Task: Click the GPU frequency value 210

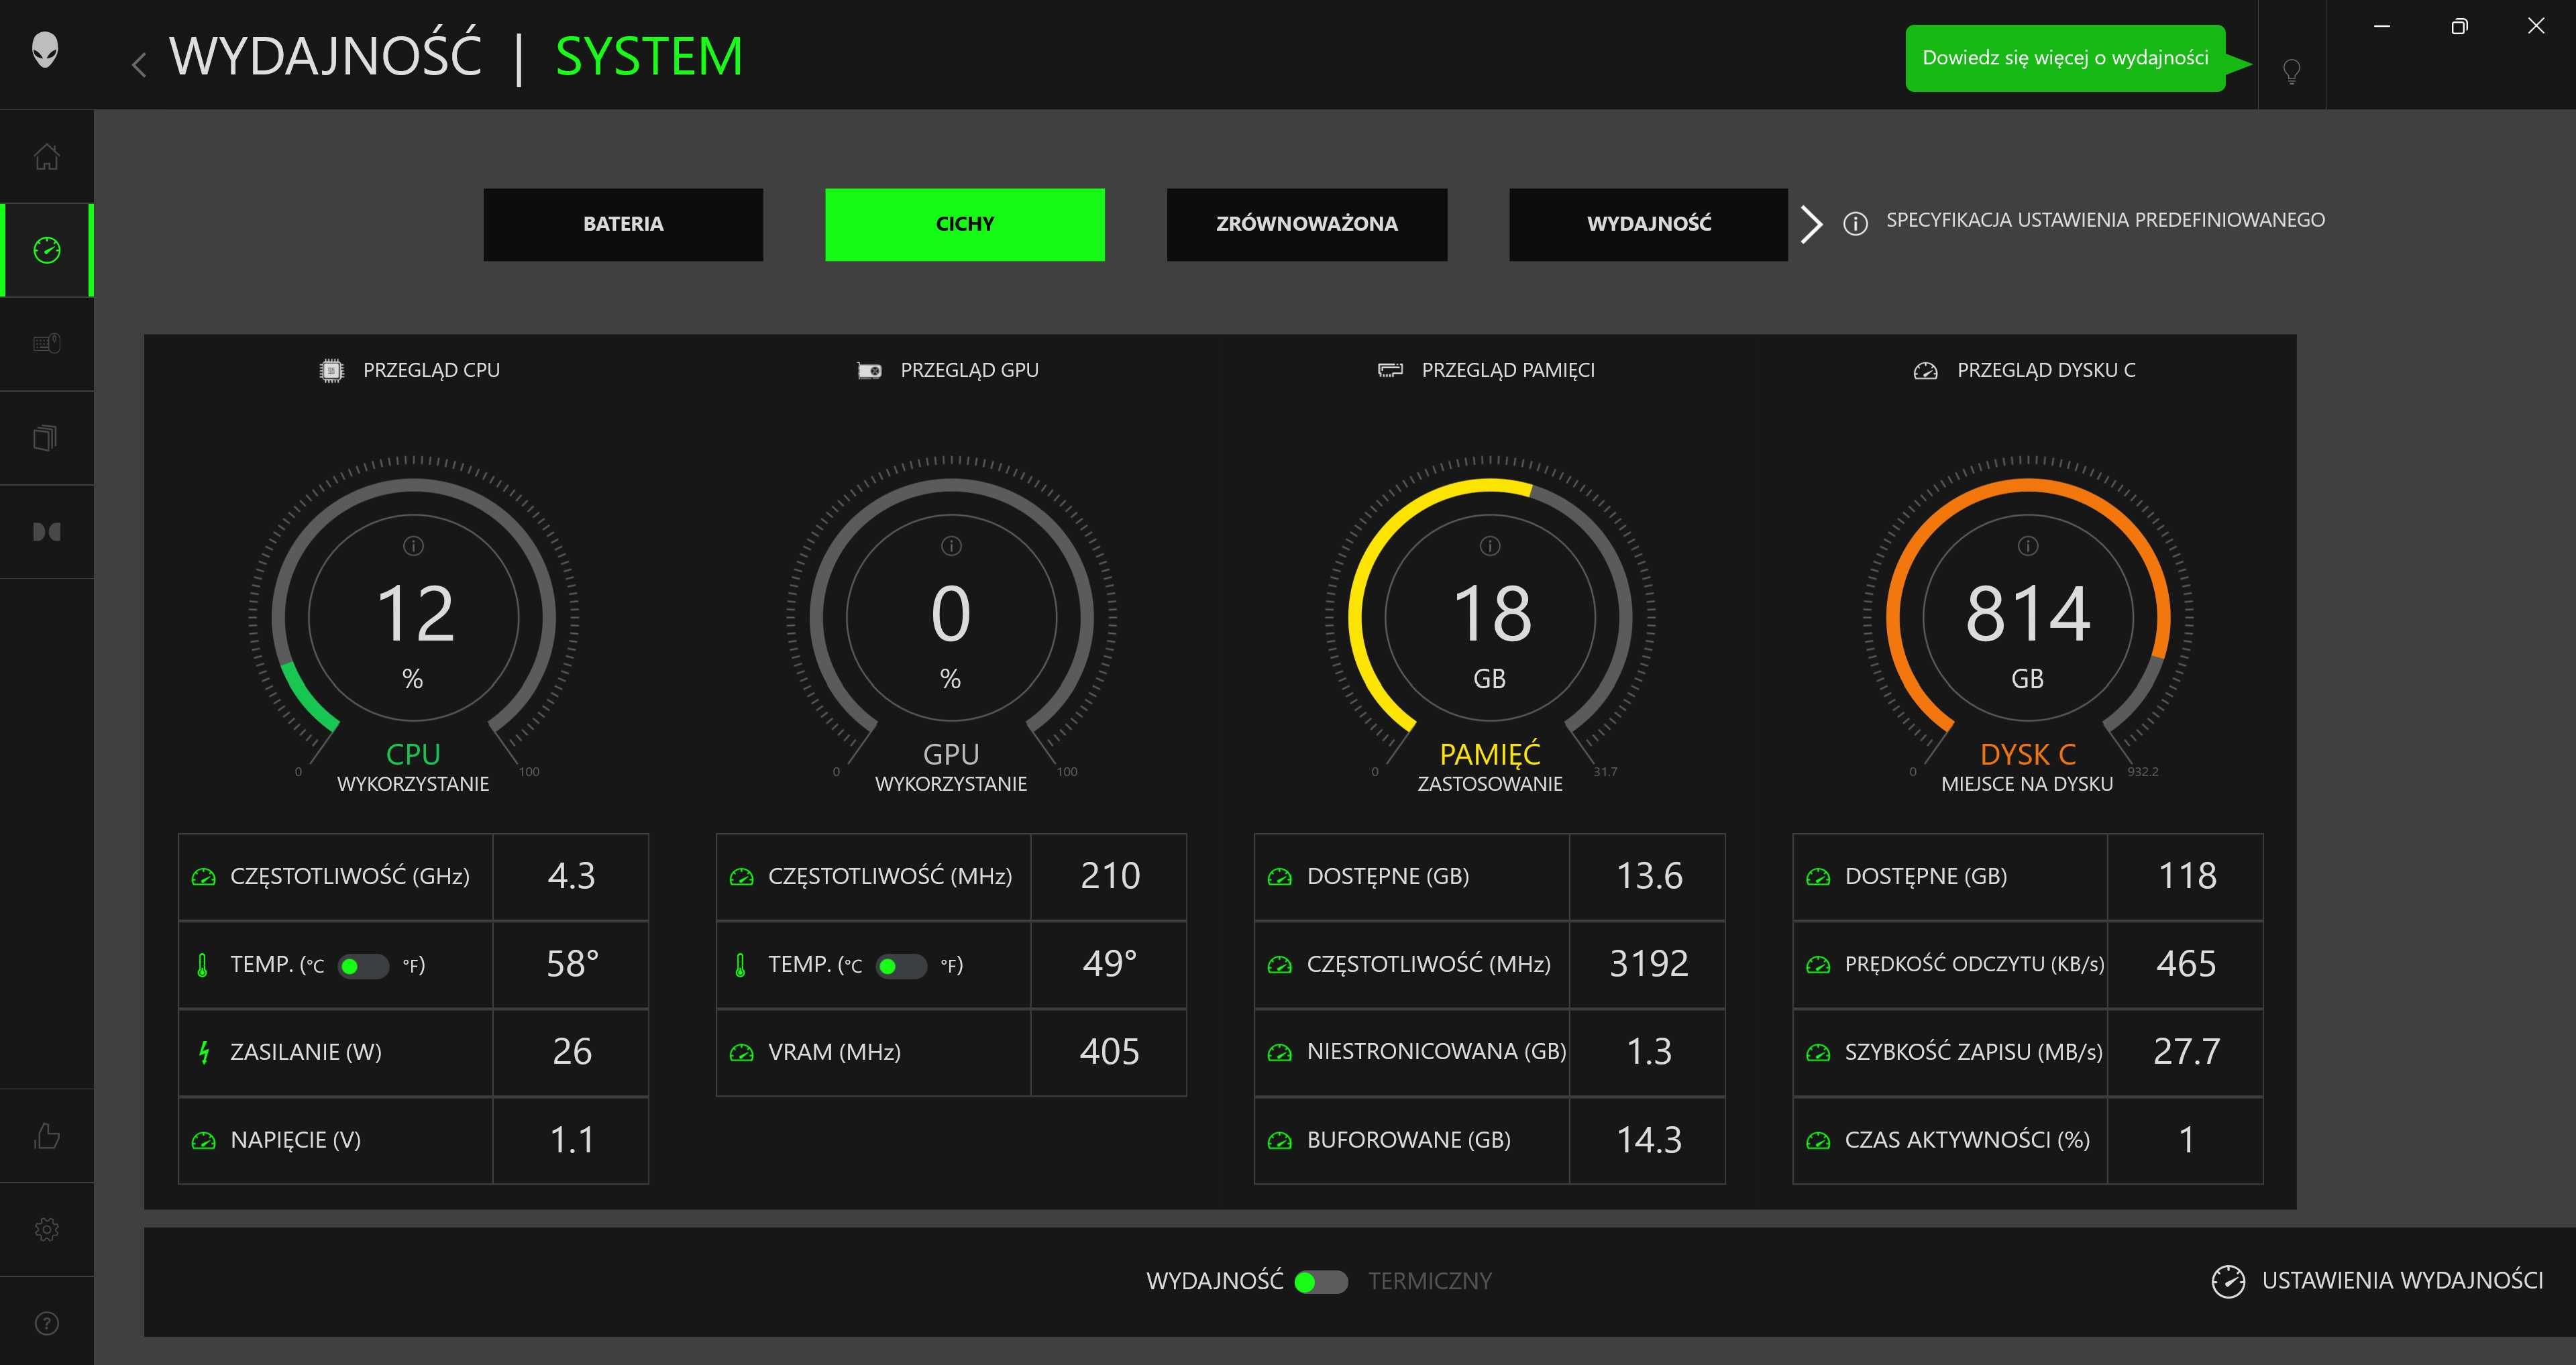Action: coord(1110,876)
